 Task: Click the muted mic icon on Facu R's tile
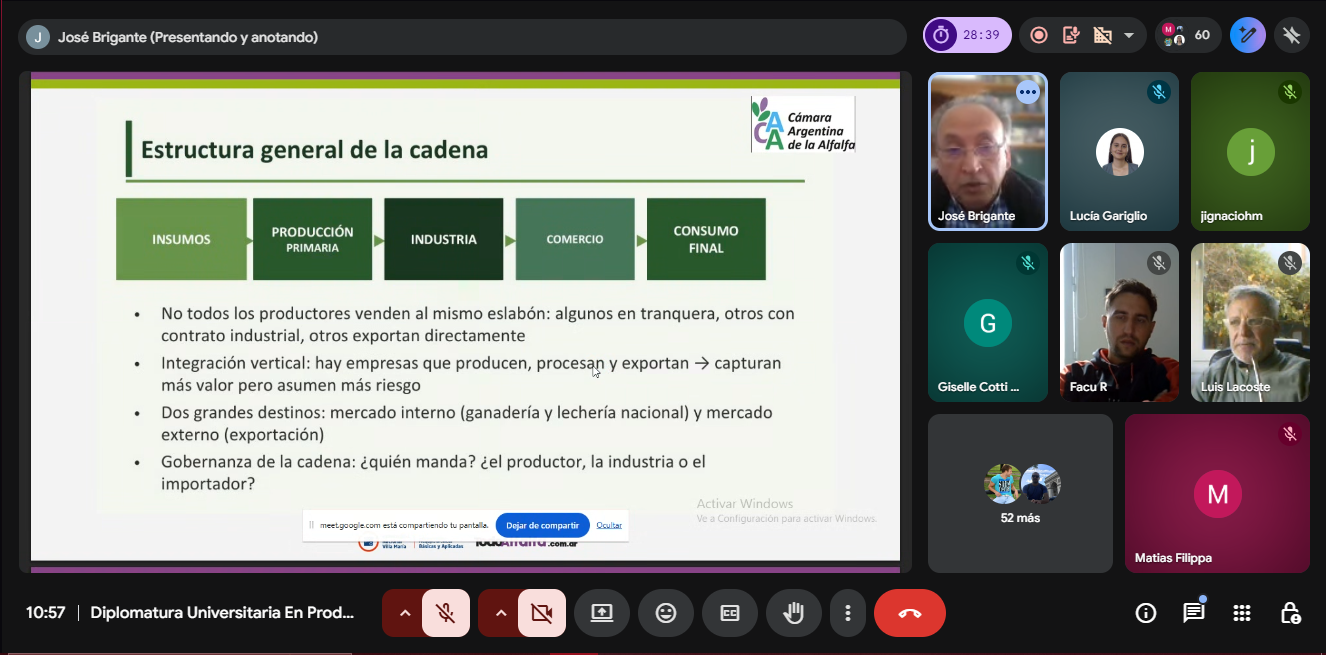(1159, 263)
